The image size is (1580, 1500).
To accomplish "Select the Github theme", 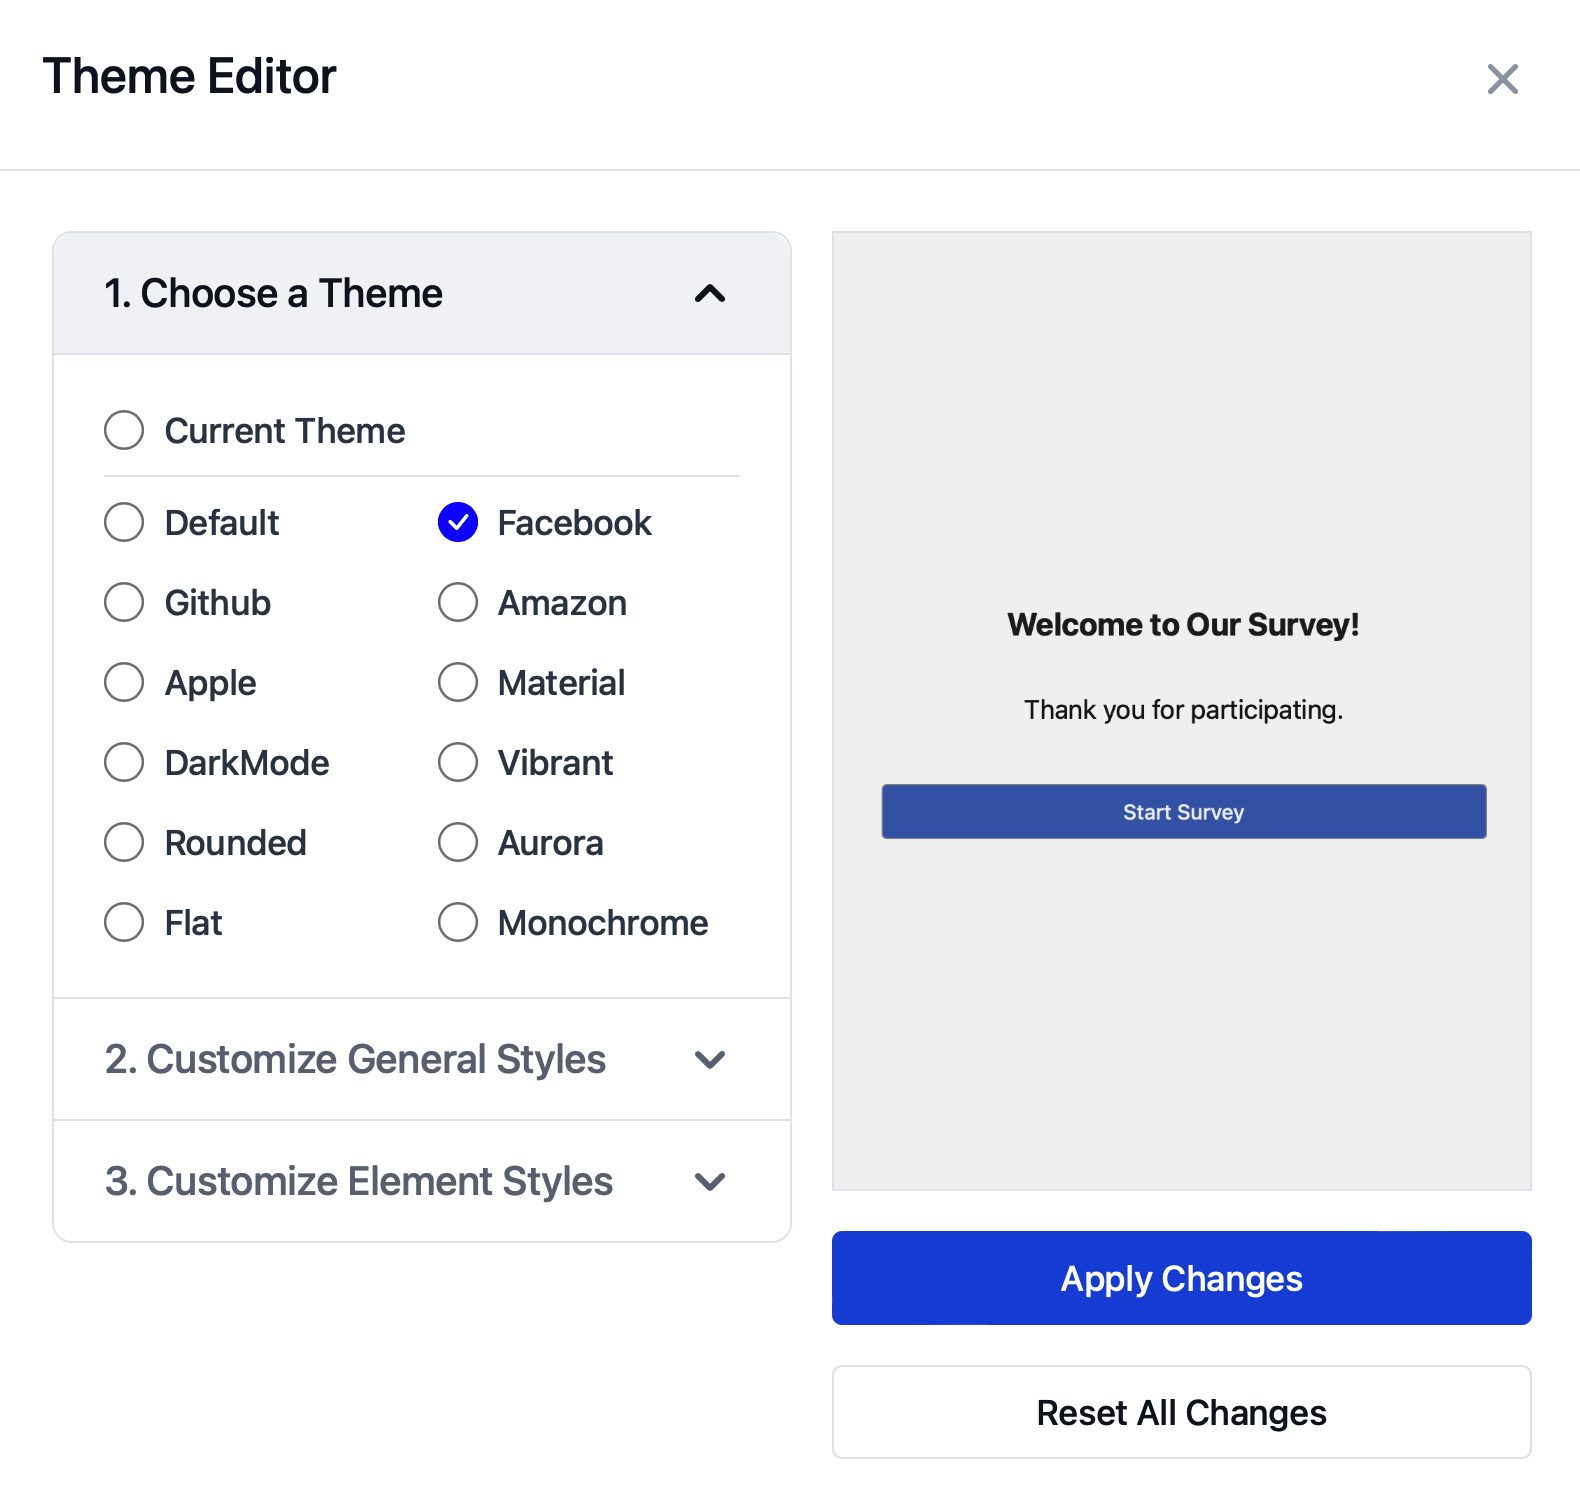I will pos(123,602).
